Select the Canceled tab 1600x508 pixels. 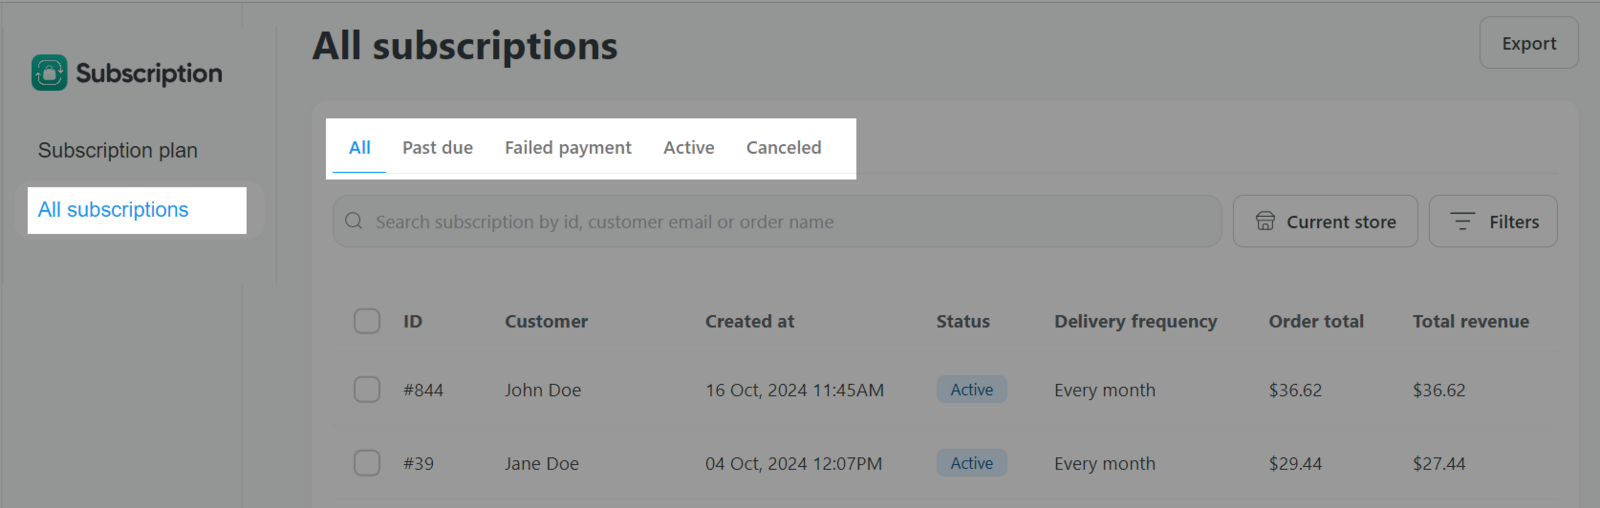click(x=783, y=148)
